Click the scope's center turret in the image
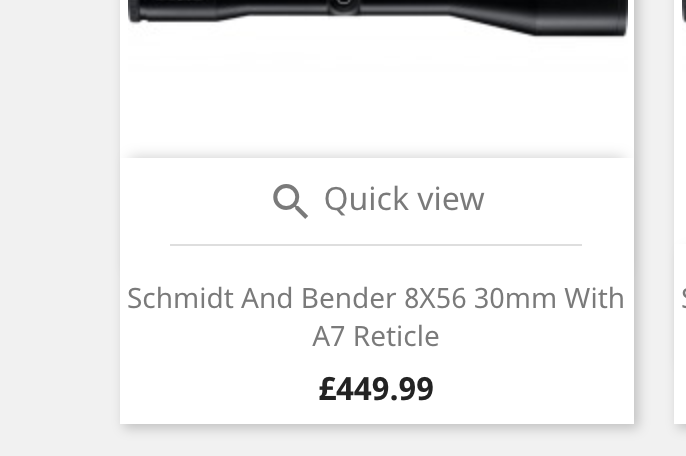686x456 pixels. [x=344, y=6]
